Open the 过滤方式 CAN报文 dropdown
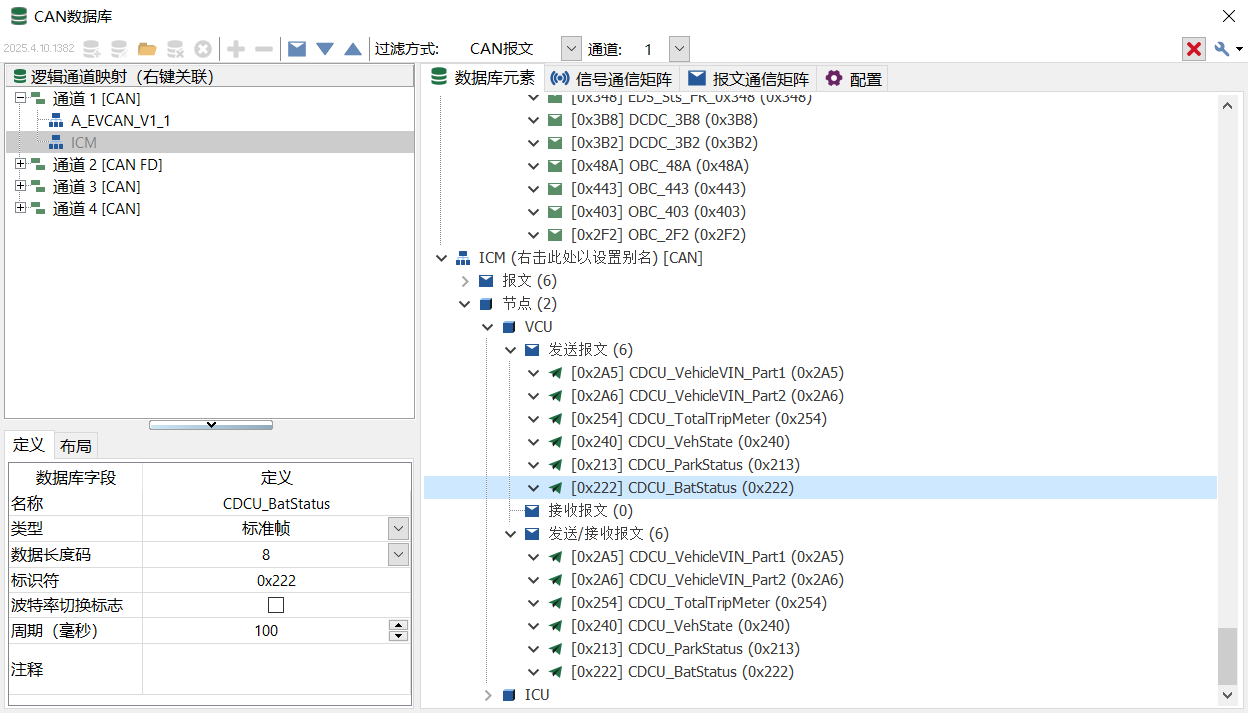Viewport: 1248px width, 713px height. (x=571, y=49)
